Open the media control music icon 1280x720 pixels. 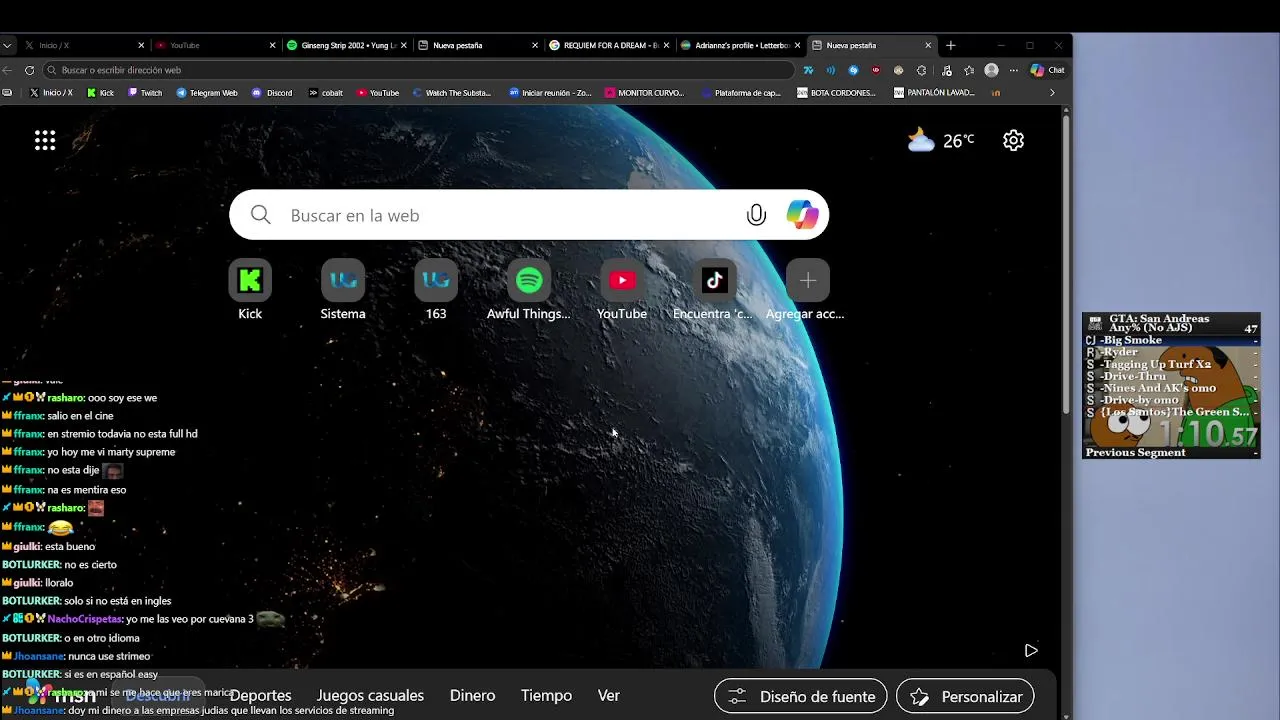coord(946,70)
